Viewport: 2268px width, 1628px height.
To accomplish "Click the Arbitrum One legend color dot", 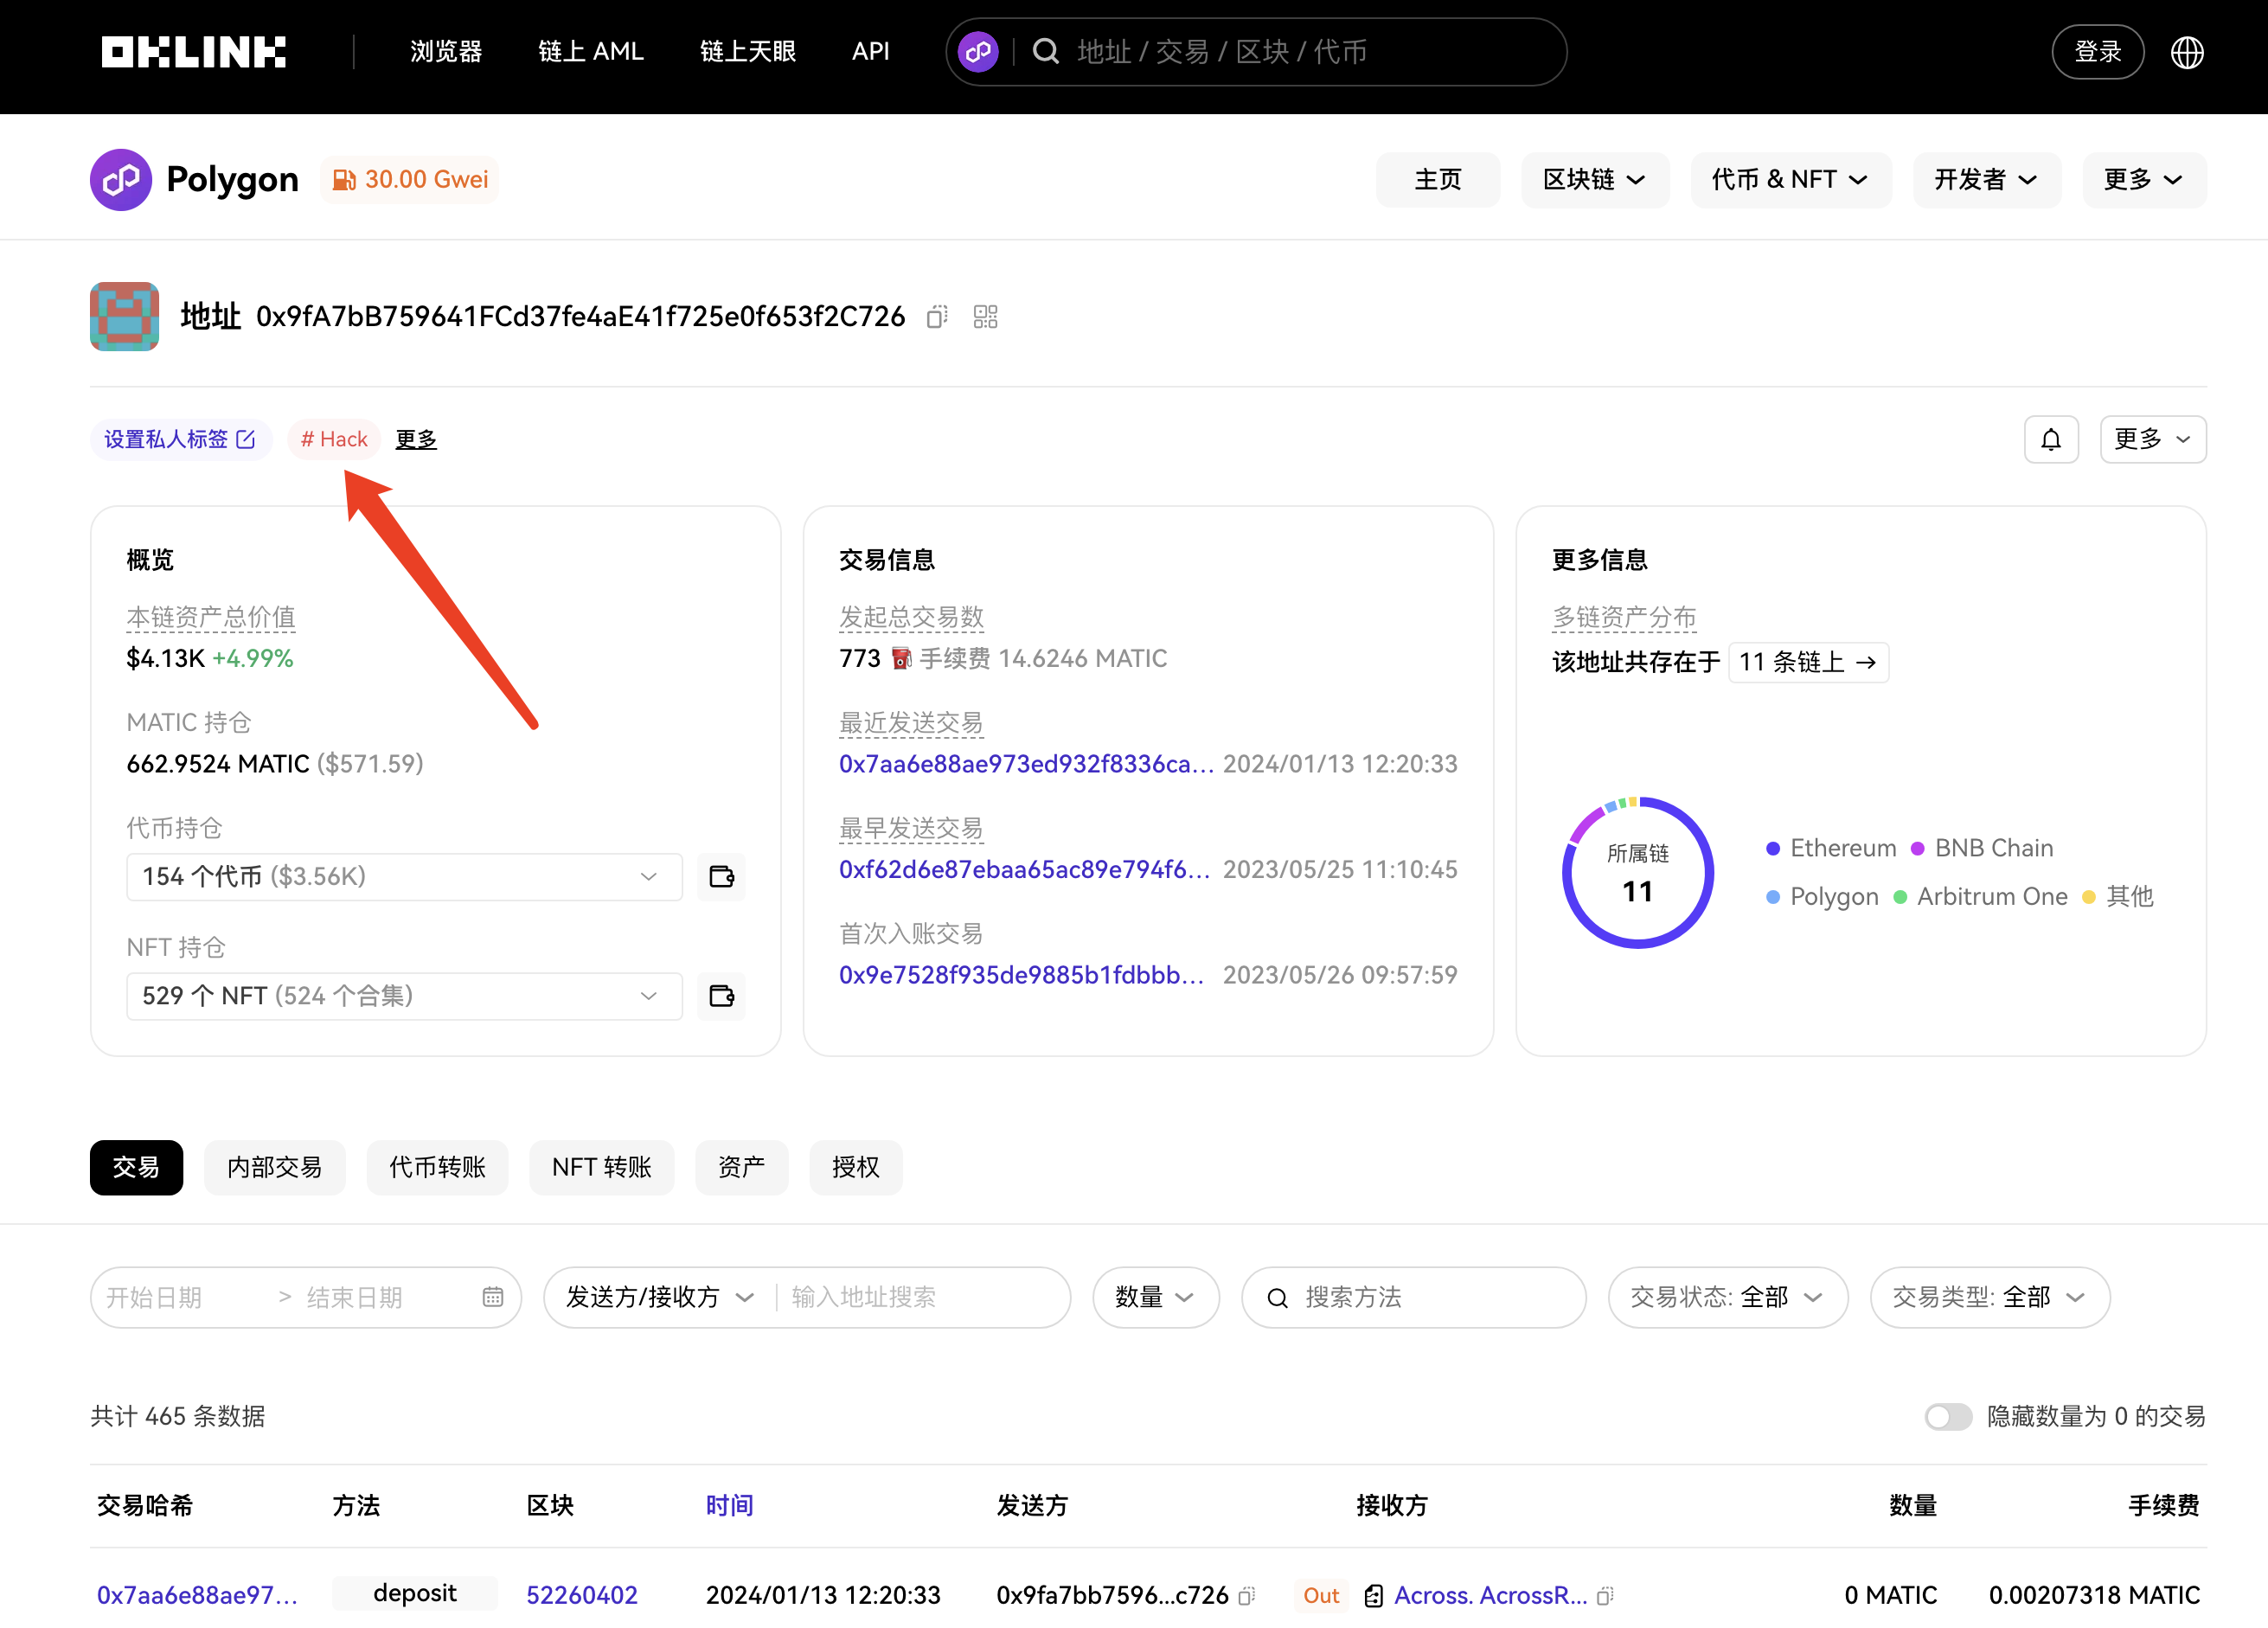I will pos(1900,898).
